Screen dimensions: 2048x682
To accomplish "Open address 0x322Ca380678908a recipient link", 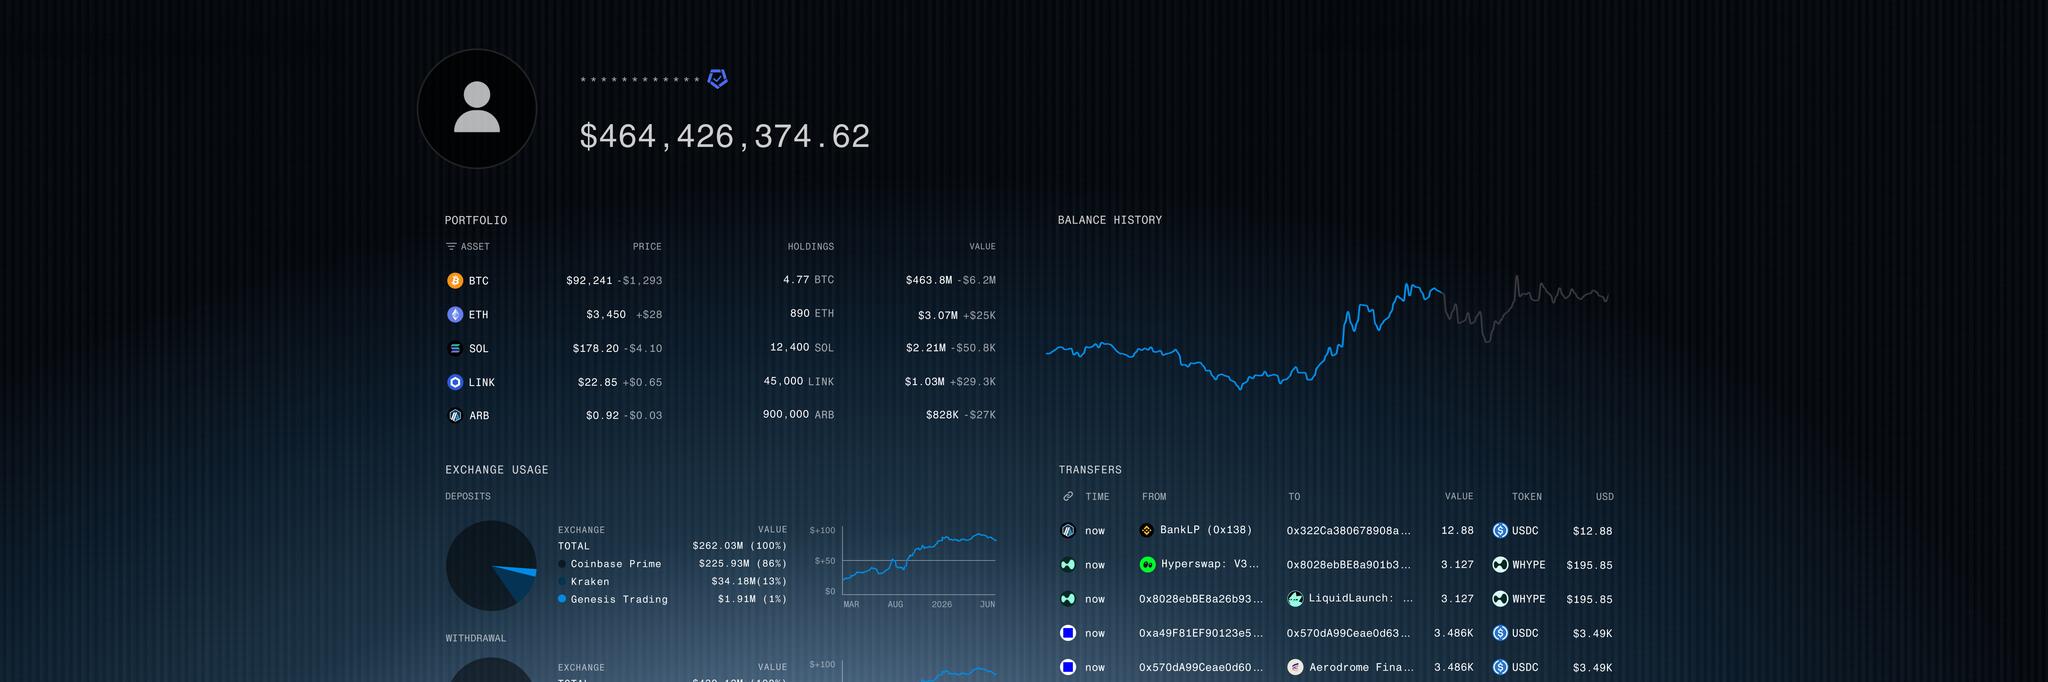I will pyautogui.click(x=1349, y=530).
